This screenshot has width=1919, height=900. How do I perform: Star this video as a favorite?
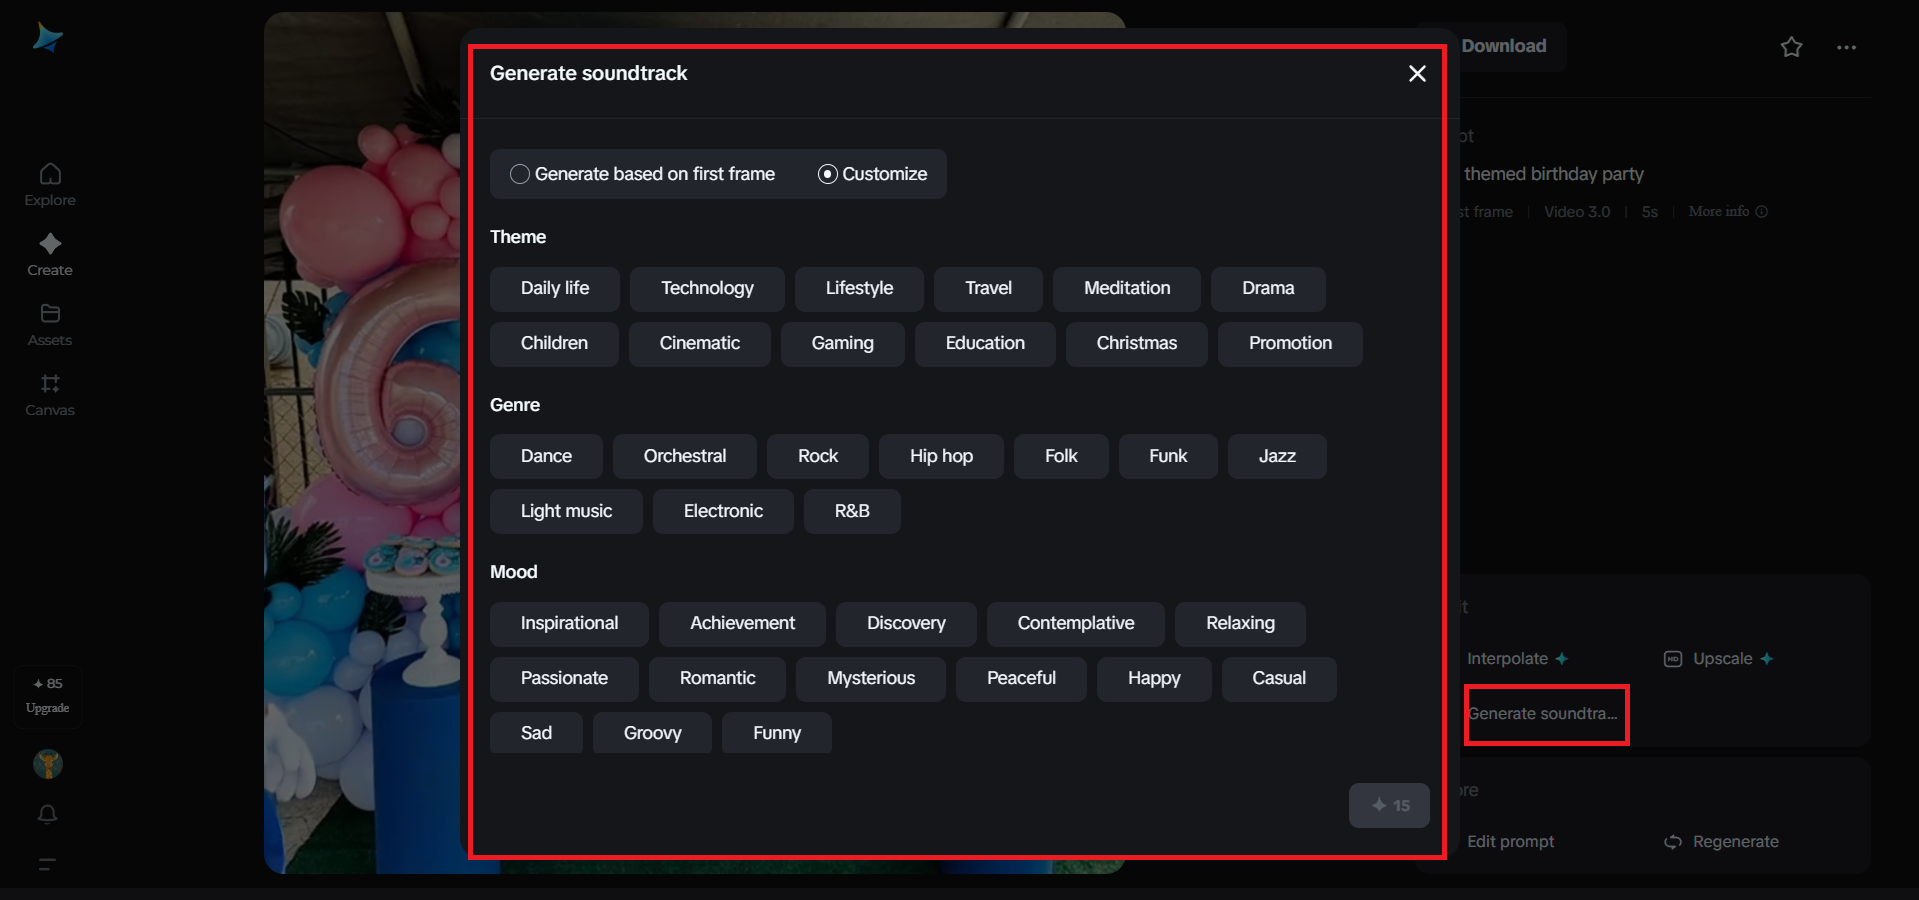(1790, 47)
